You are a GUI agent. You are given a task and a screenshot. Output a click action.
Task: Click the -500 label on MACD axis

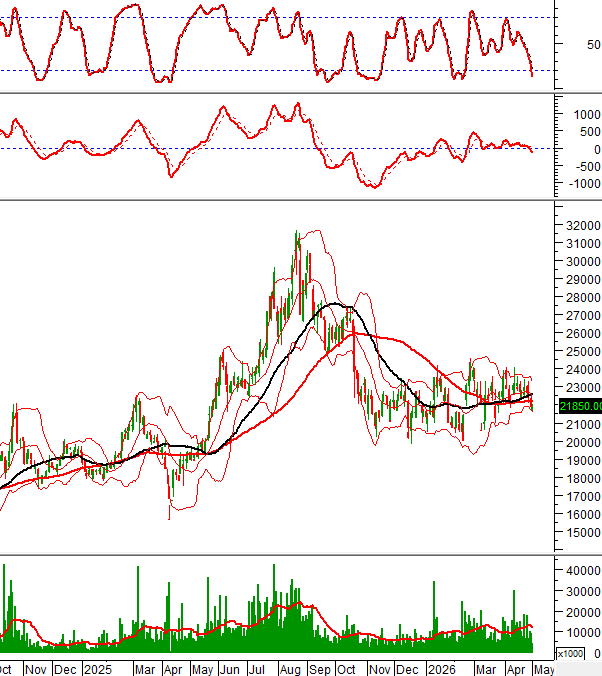(587, 167)
